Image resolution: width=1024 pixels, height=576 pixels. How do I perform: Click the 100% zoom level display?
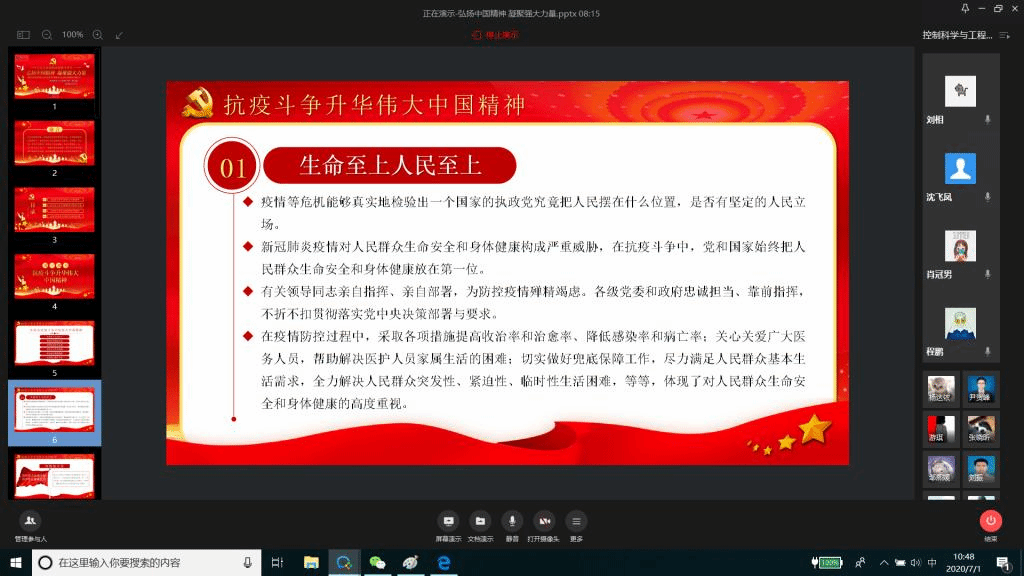pyautogui.click(x=72, y=35)
